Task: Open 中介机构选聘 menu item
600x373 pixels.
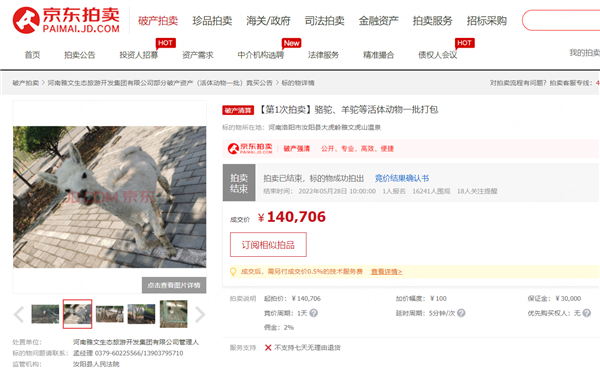Action: pos(261,55)
